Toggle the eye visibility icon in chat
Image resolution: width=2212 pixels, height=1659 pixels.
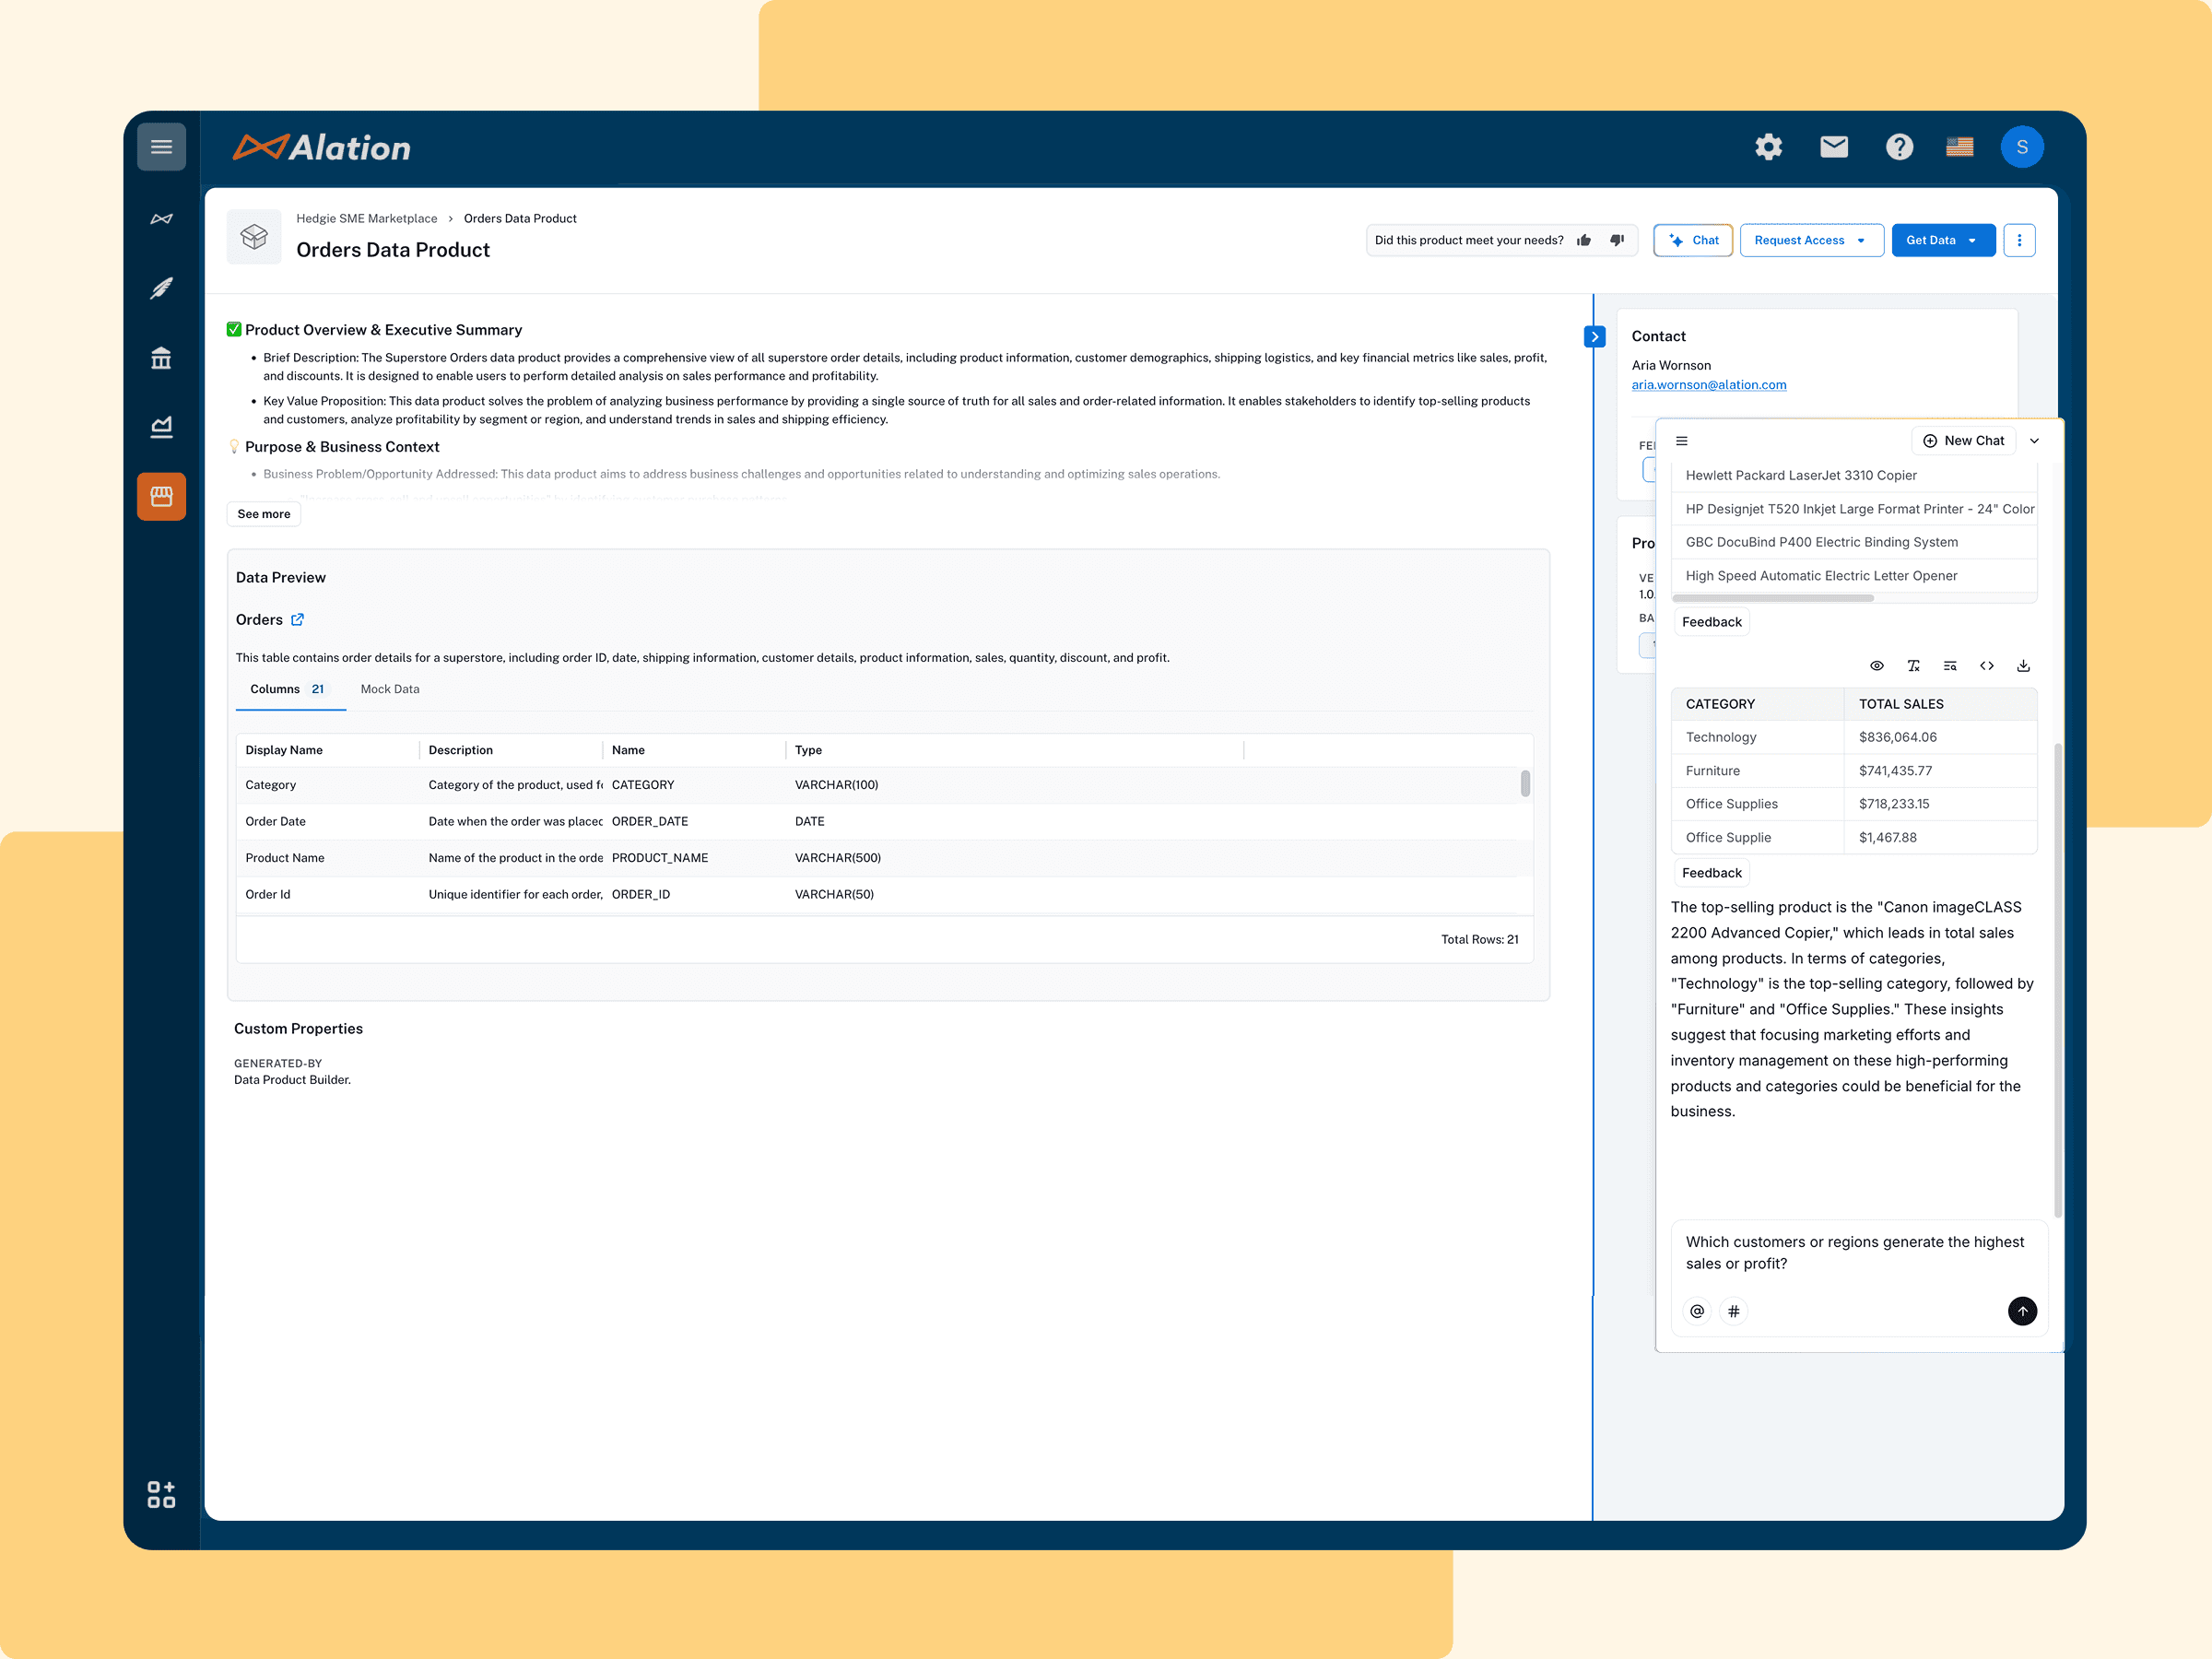click(1877, 666)
